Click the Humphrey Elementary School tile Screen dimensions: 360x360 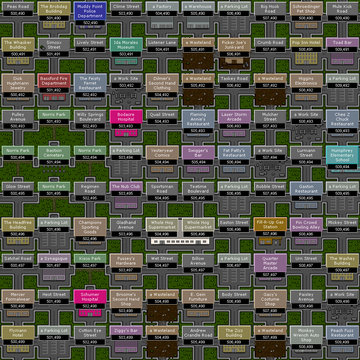point(342,155)
